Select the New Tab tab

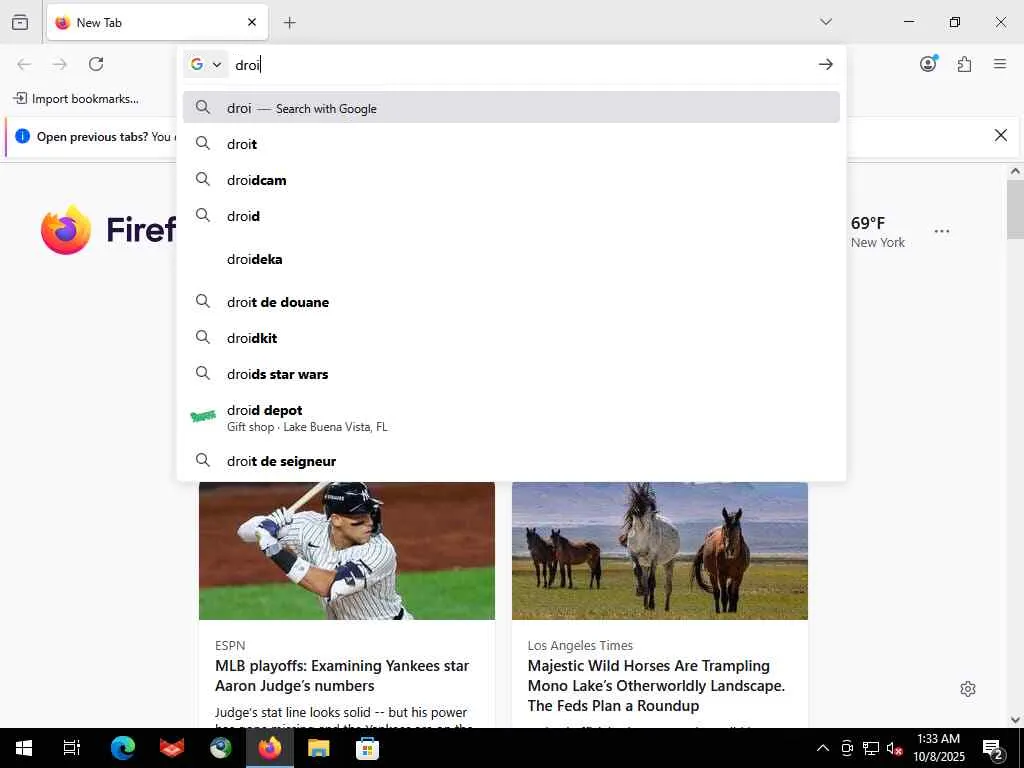(157, 22)
